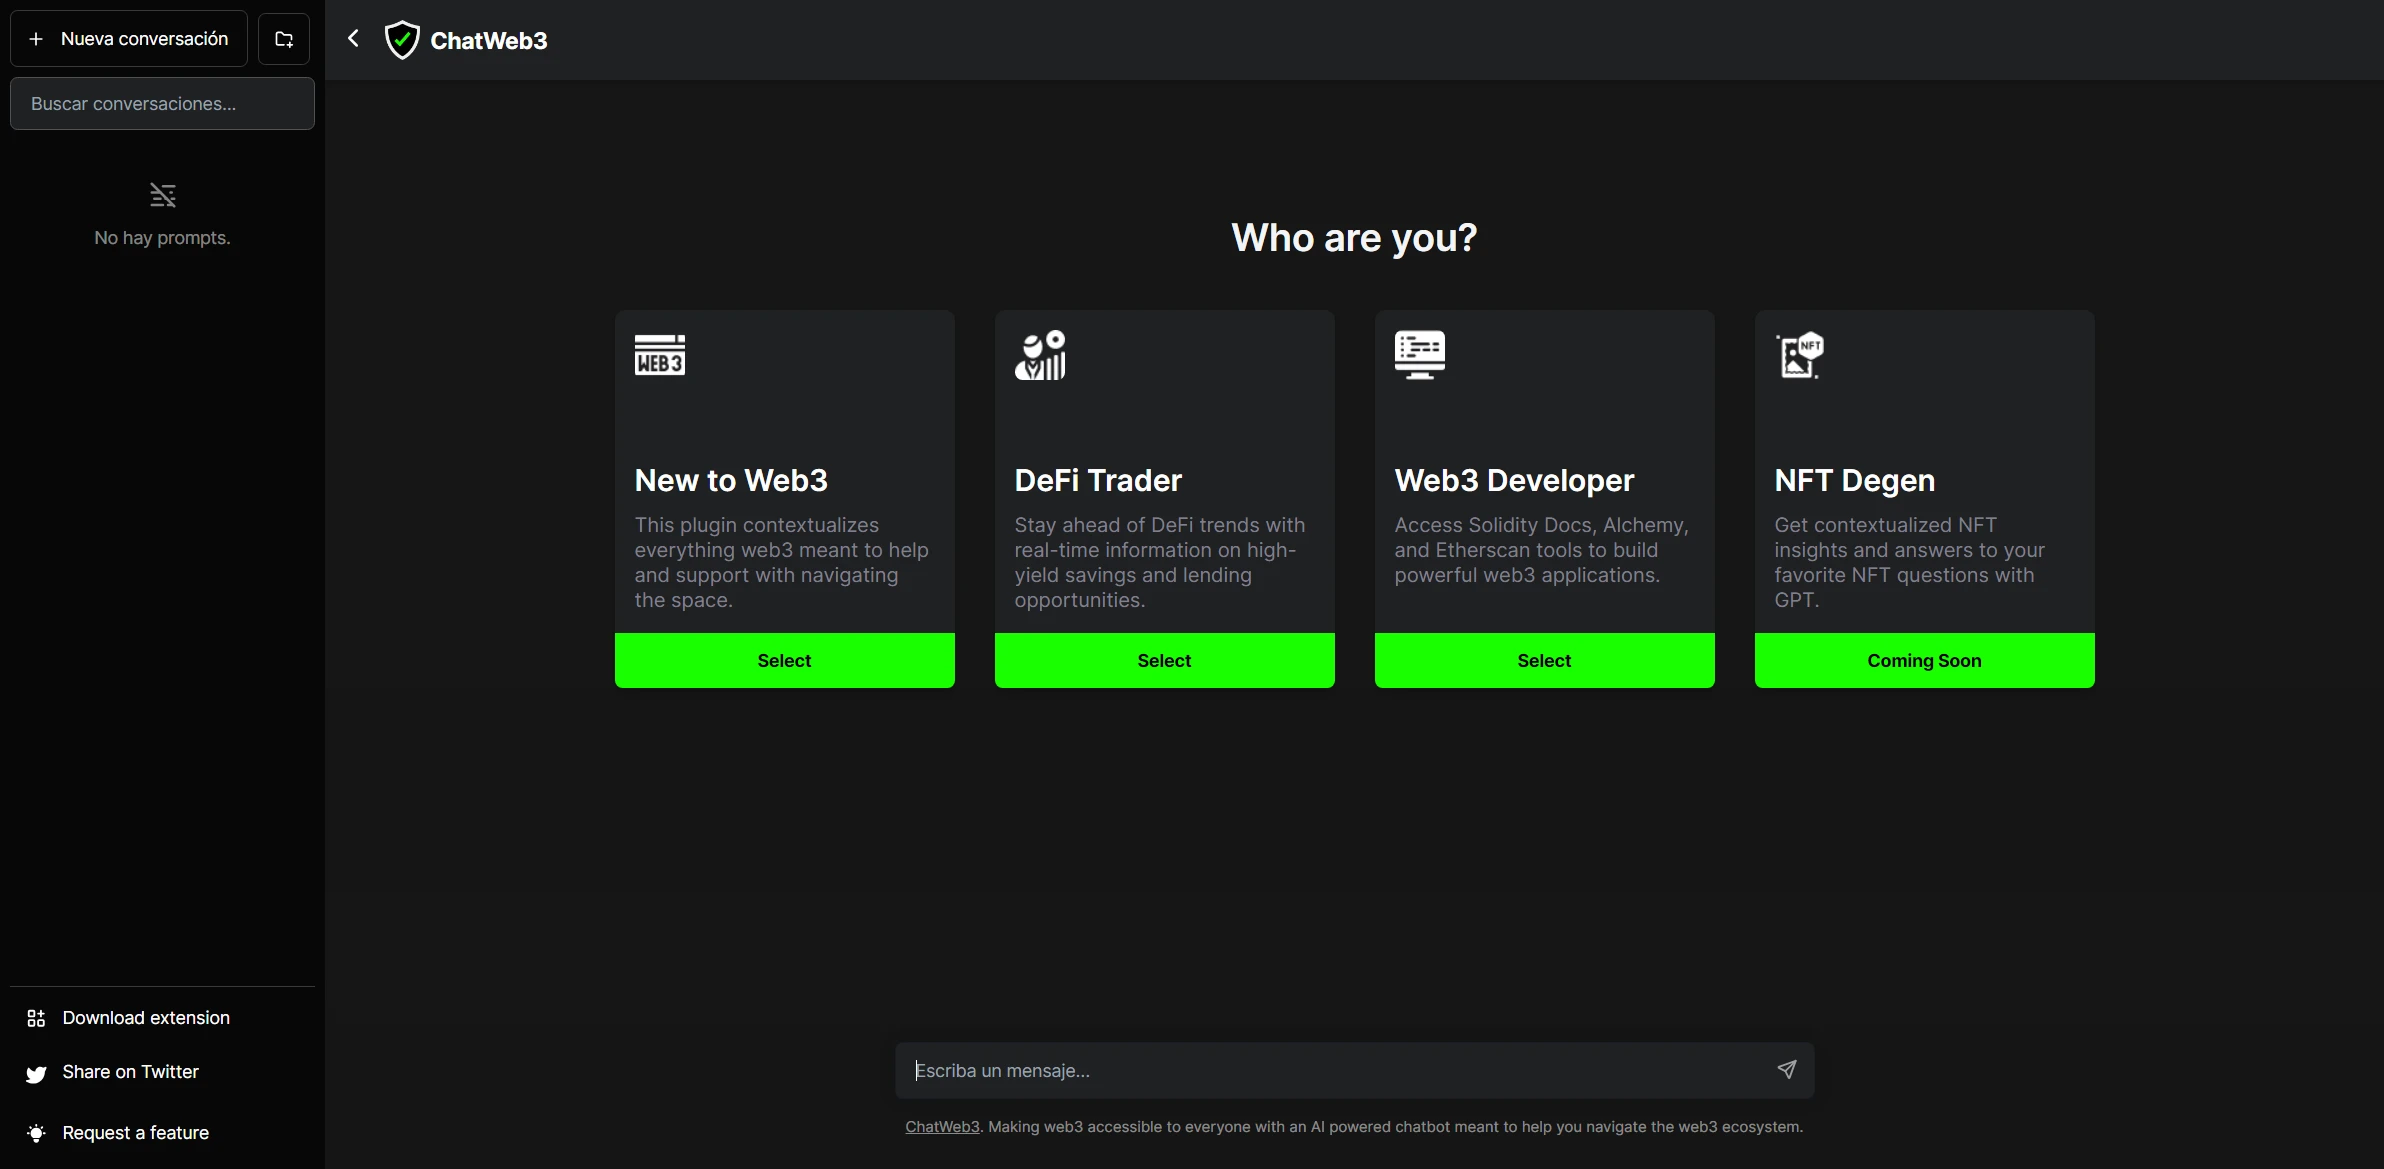
Task: Click the 'NFT Degen' card title
Action: [x=1855, y=481]
